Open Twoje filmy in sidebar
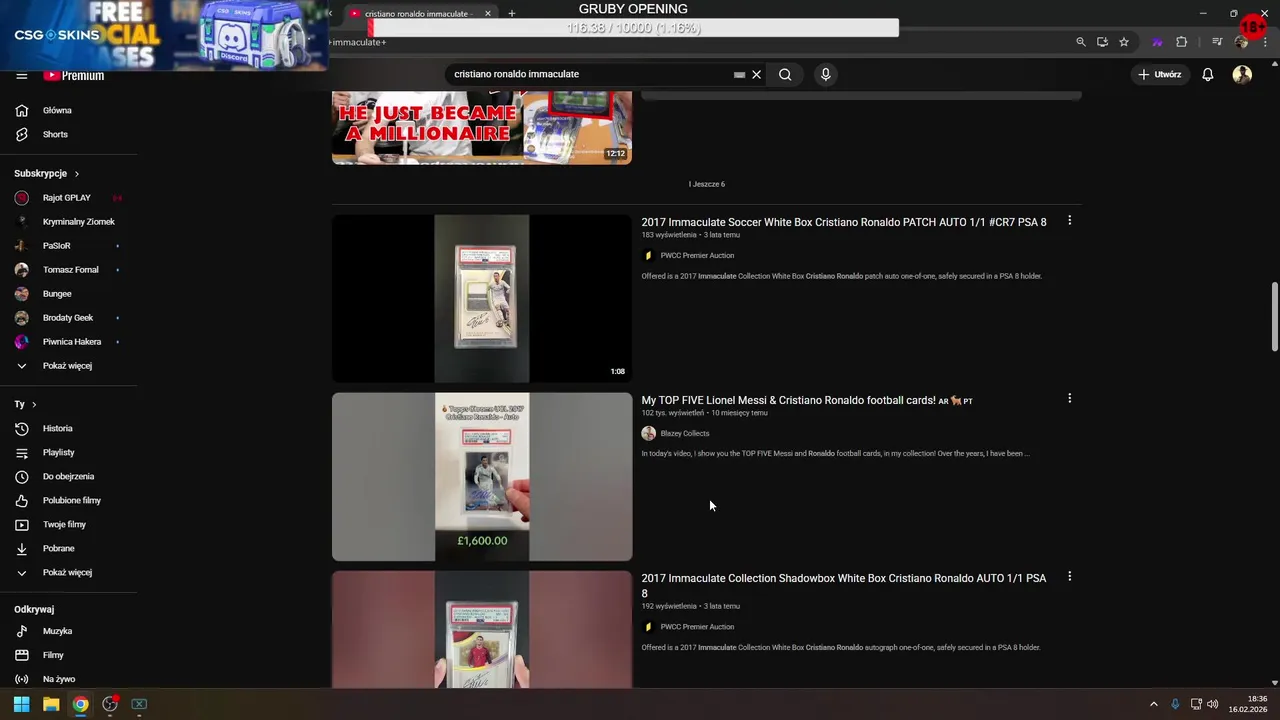Image resolution: width=1280 pixels, height=720 pixels. (64, 524)
